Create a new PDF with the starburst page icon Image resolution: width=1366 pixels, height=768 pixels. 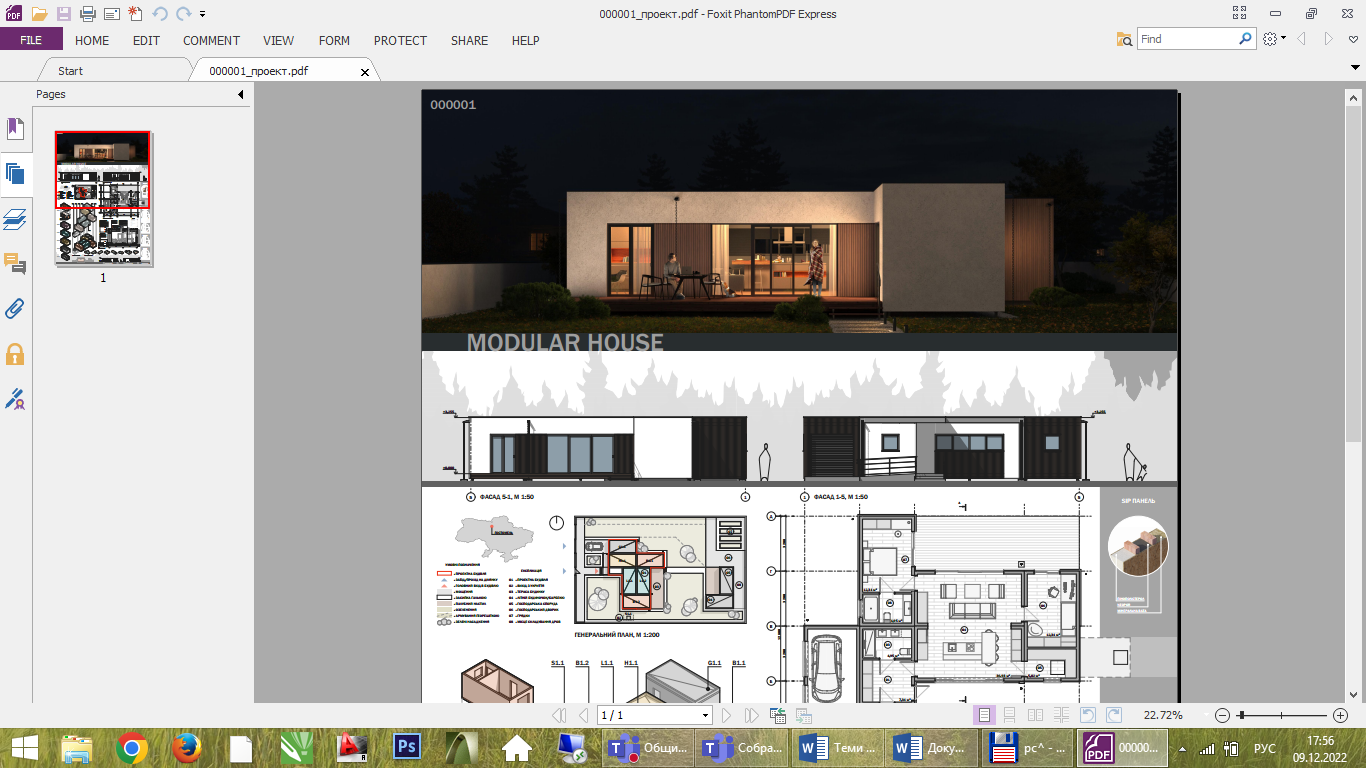pyautogui.click(x=135, y=14)
